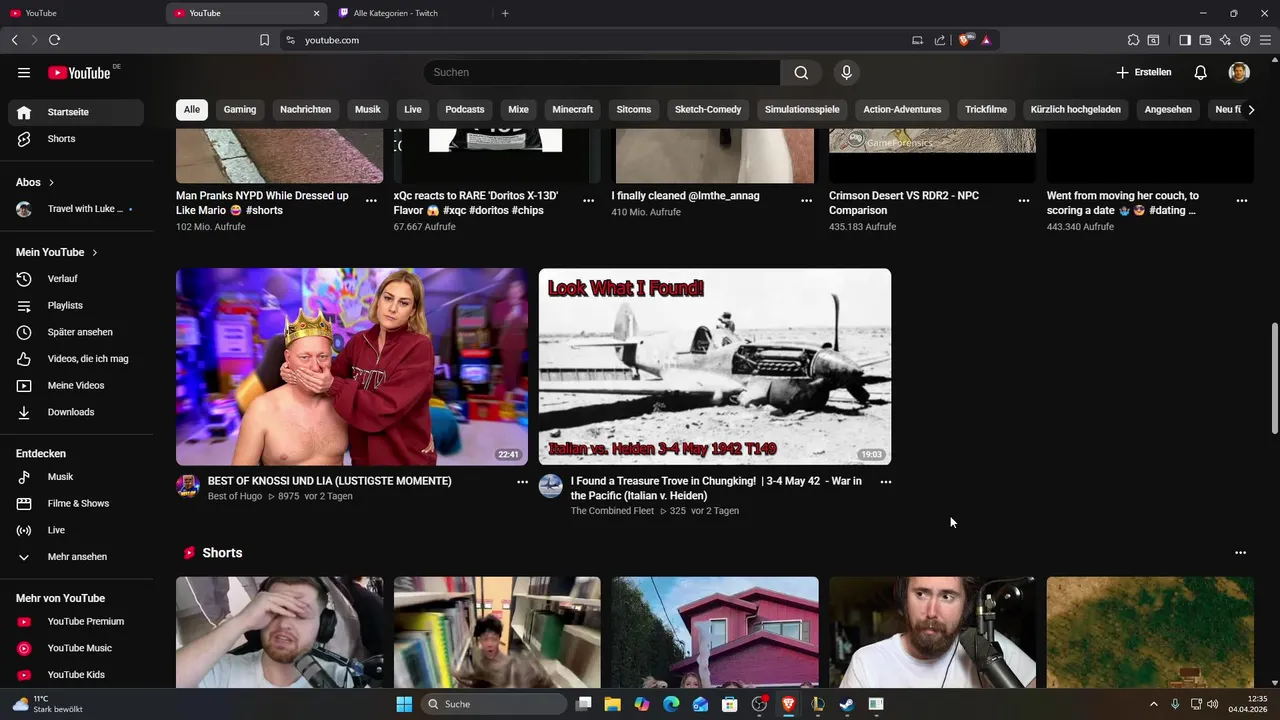The width and height of the screenshot is (1280, 720).
Task: Click the YouTube logo
Action: tap(80, 72)
